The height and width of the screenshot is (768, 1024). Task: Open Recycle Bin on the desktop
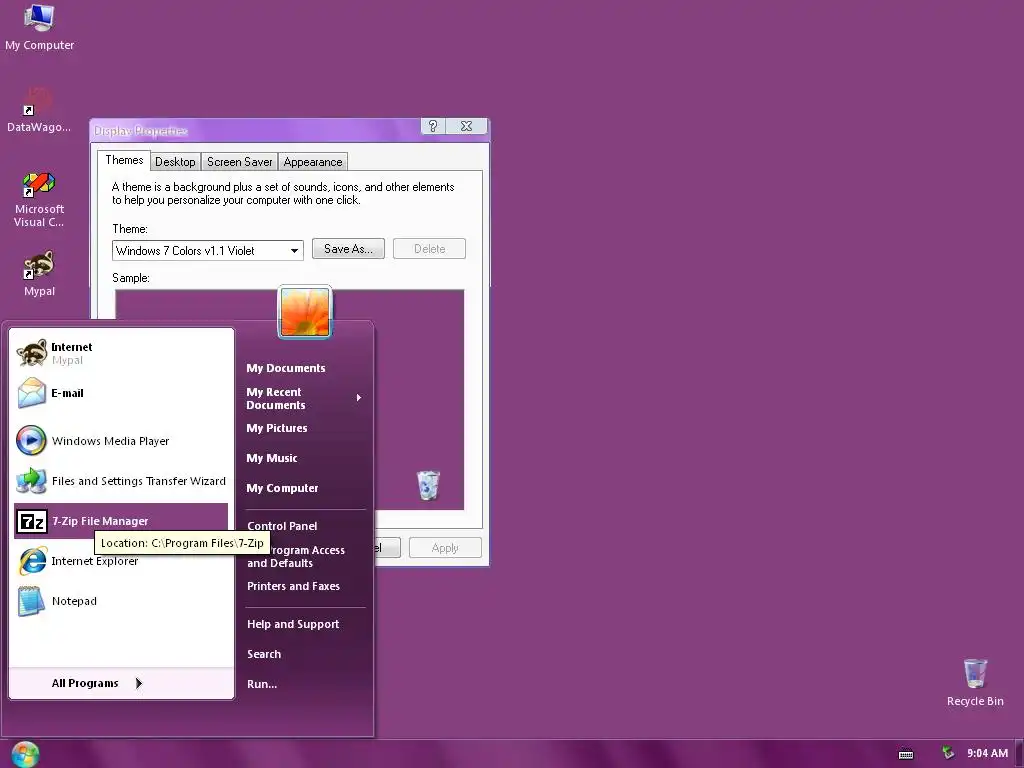(x=975, y=682)
